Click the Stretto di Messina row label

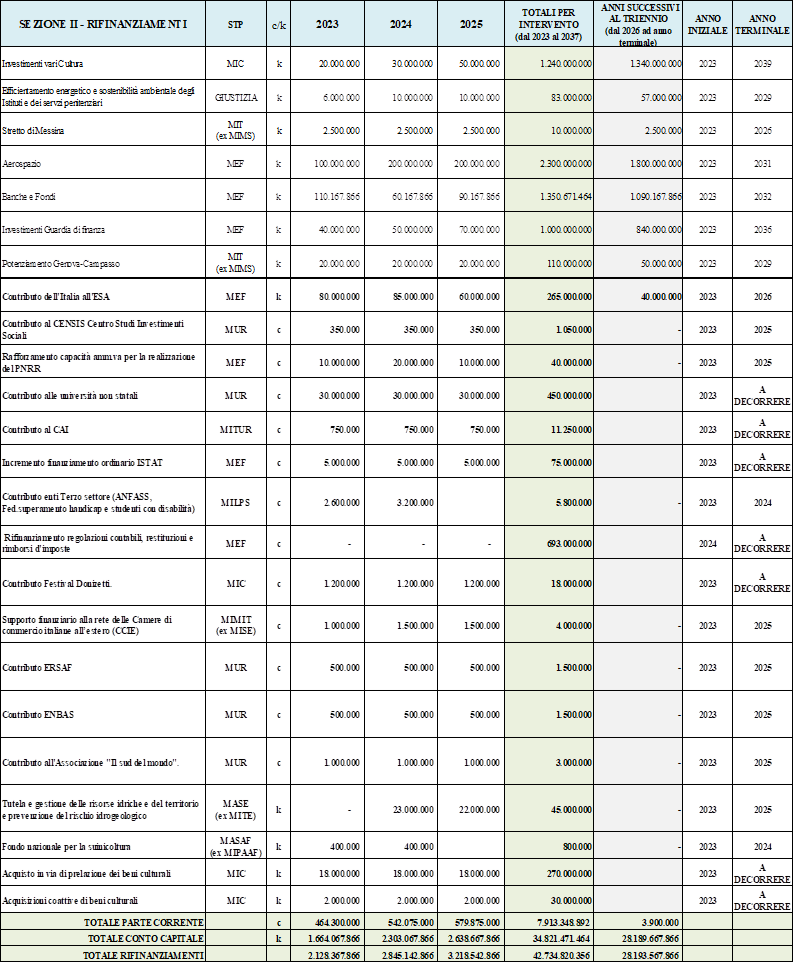[x=35, y=130]
